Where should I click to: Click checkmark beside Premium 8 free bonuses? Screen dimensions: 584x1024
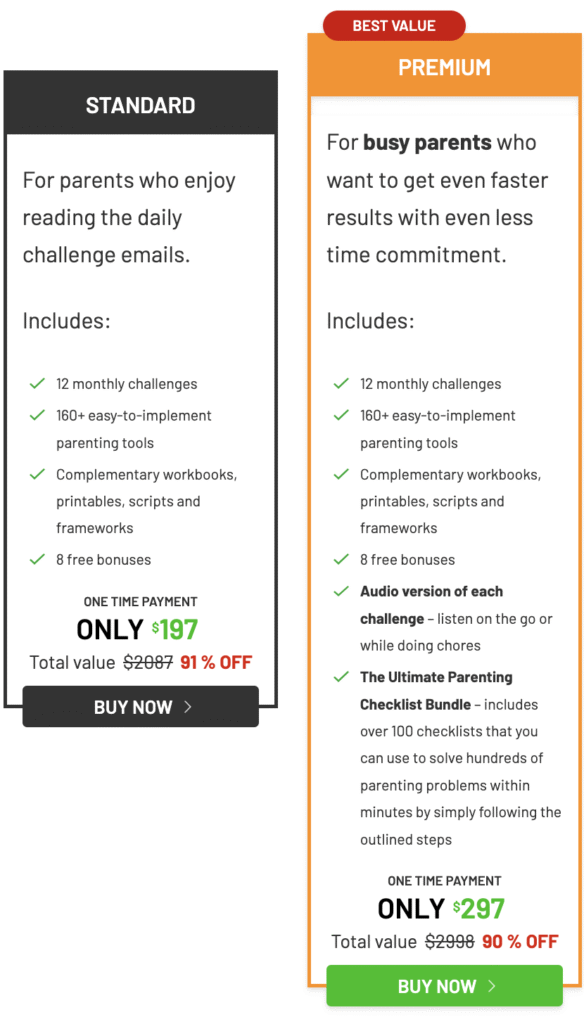pos(341,559)
